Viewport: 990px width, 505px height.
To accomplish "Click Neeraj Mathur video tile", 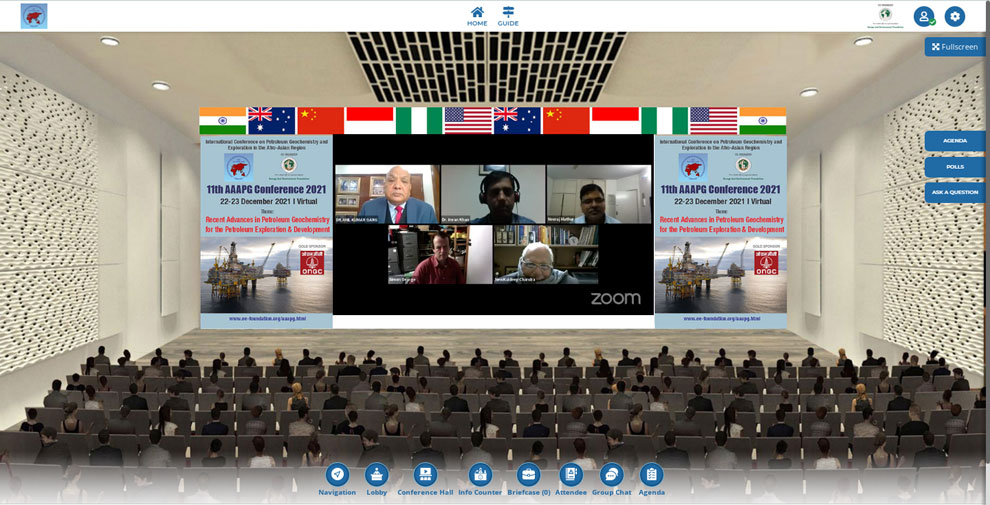I will [599, 194].
